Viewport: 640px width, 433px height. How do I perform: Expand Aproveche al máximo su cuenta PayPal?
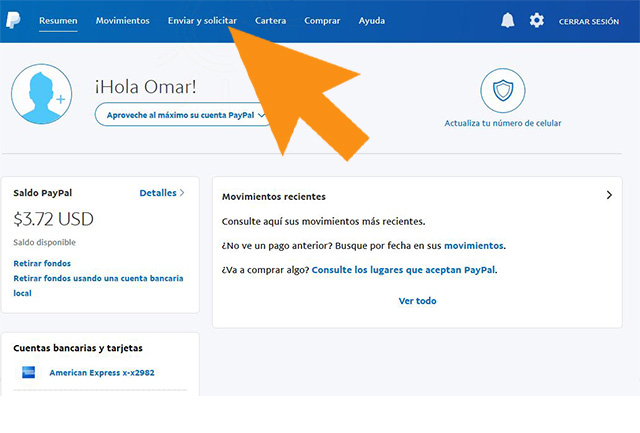pos(184,115)
